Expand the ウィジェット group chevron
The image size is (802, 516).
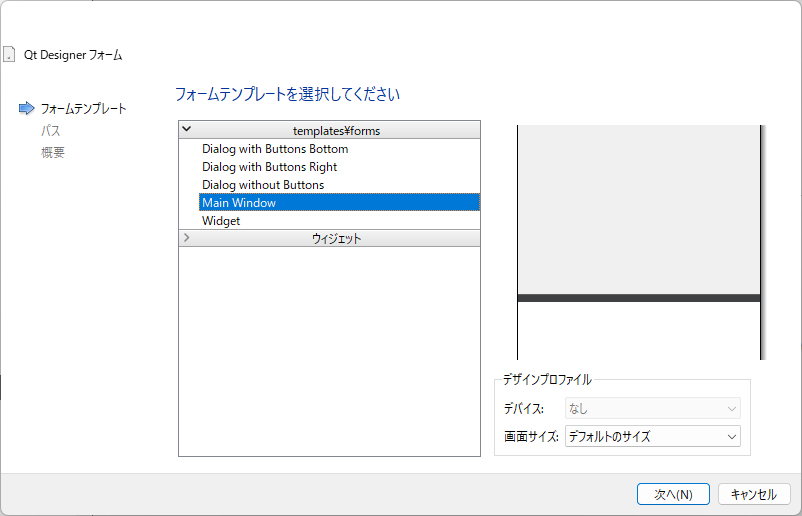187,238
